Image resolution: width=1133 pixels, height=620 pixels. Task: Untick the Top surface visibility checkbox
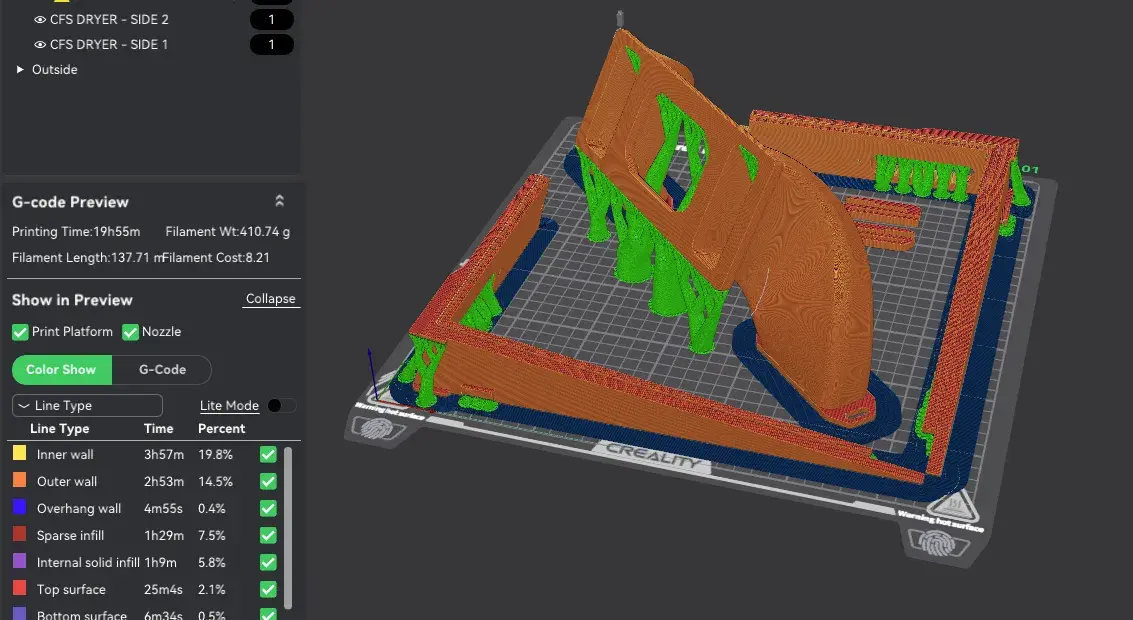click(268, 590)
